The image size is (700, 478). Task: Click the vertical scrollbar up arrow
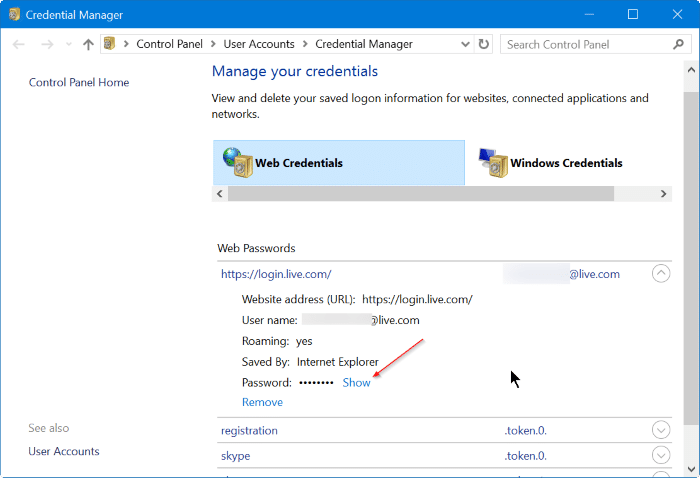coord(691,70)
